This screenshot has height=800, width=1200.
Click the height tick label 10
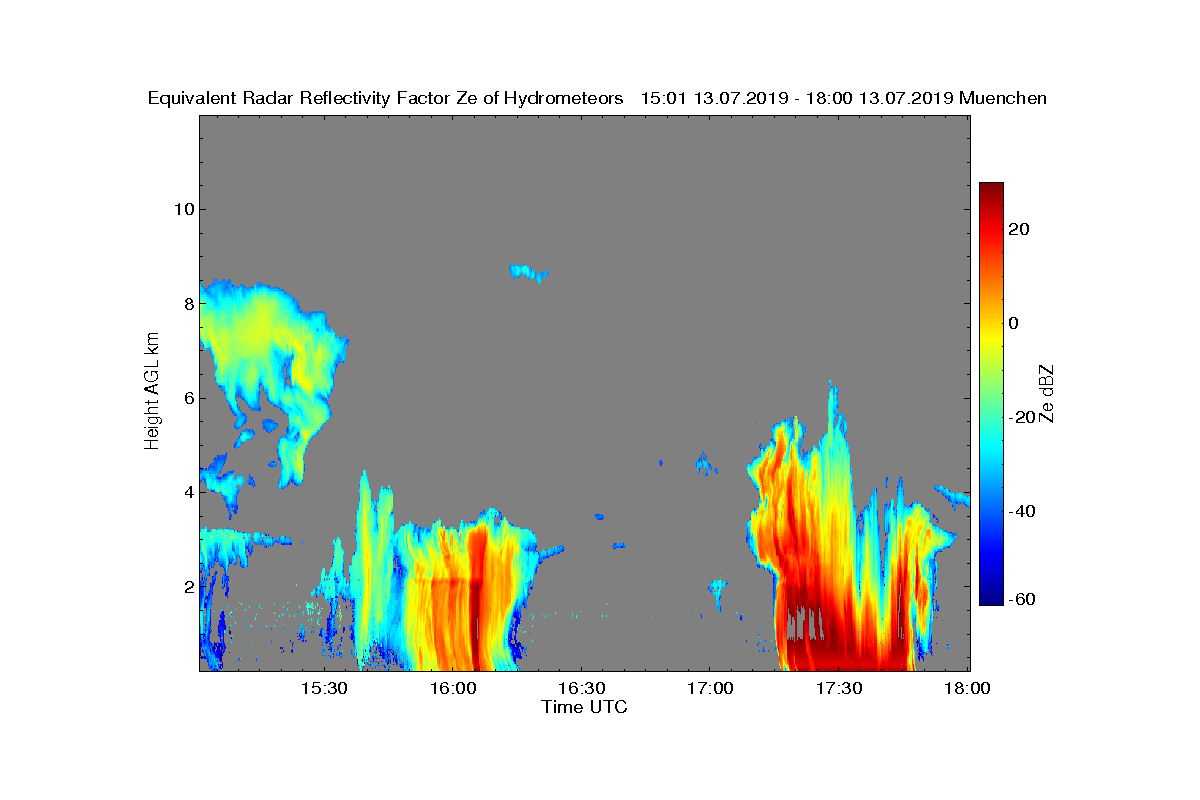[x=182, y=209]
